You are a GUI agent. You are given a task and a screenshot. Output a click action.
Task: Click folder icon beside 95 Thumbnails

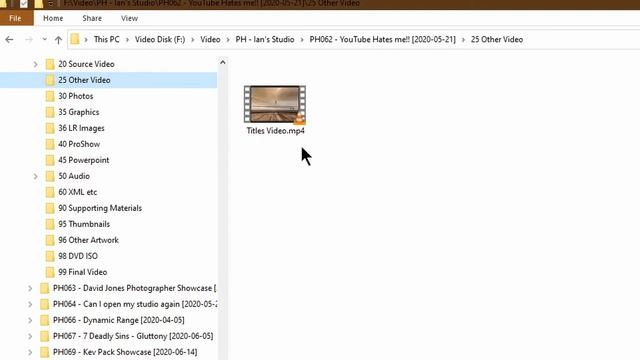pos(50,224)
